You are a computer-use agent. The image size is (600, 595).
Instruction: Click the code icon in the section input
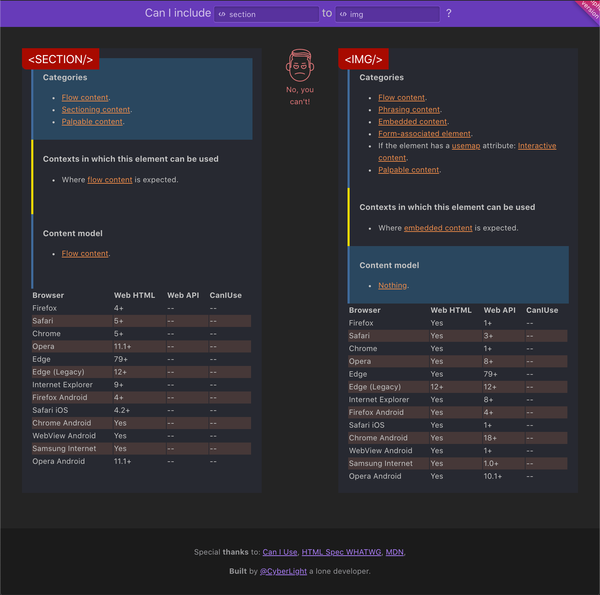point(222,15)
